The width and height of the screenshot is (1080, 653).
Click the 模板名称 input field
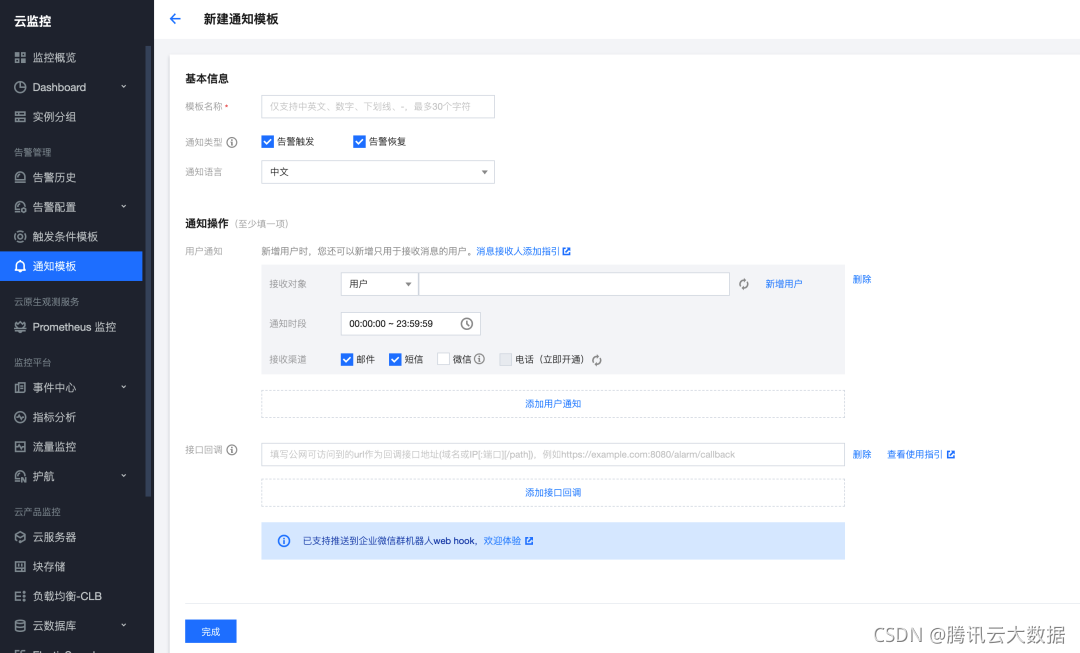(377, 106)
